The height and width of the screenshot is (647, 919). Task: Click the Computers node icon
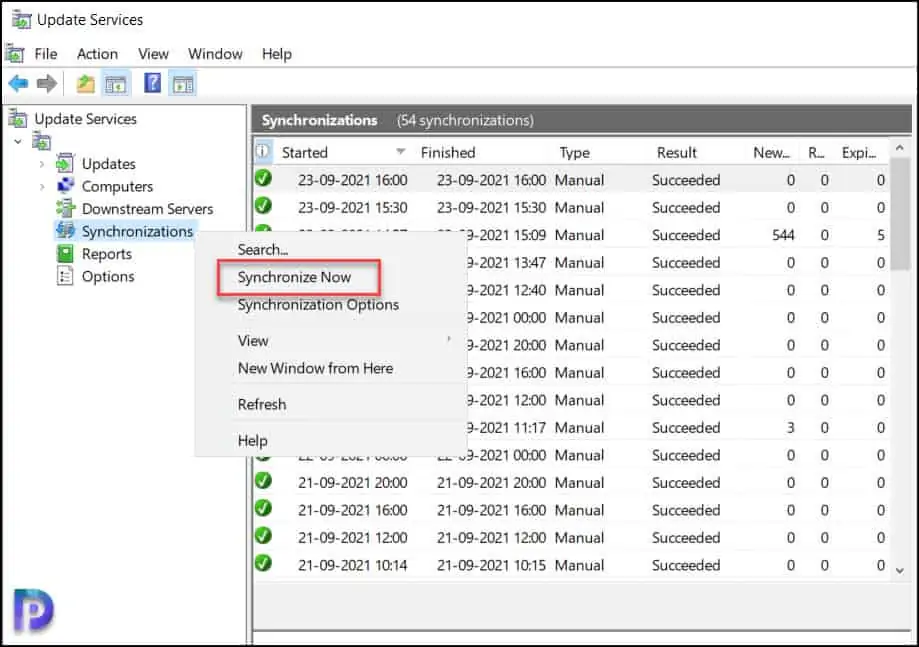pos(65,186)
